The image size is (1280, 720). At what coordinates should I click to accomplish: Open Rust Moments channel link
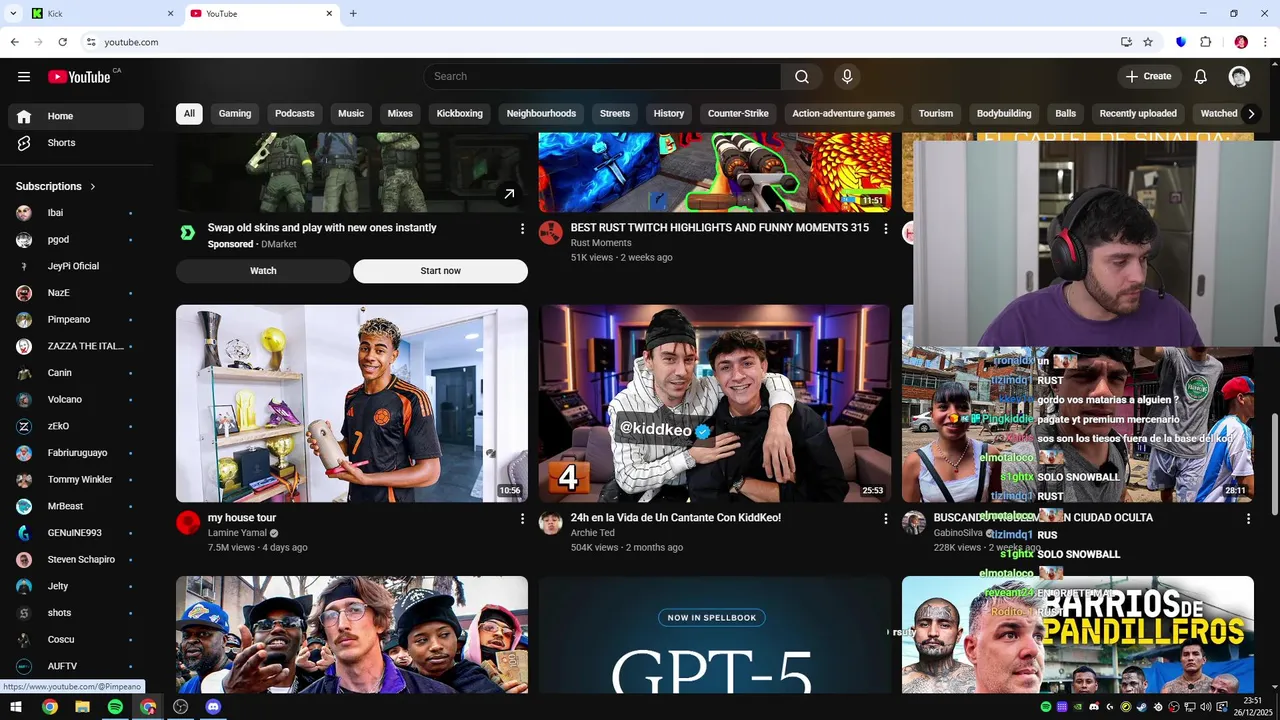pos(601,243)
